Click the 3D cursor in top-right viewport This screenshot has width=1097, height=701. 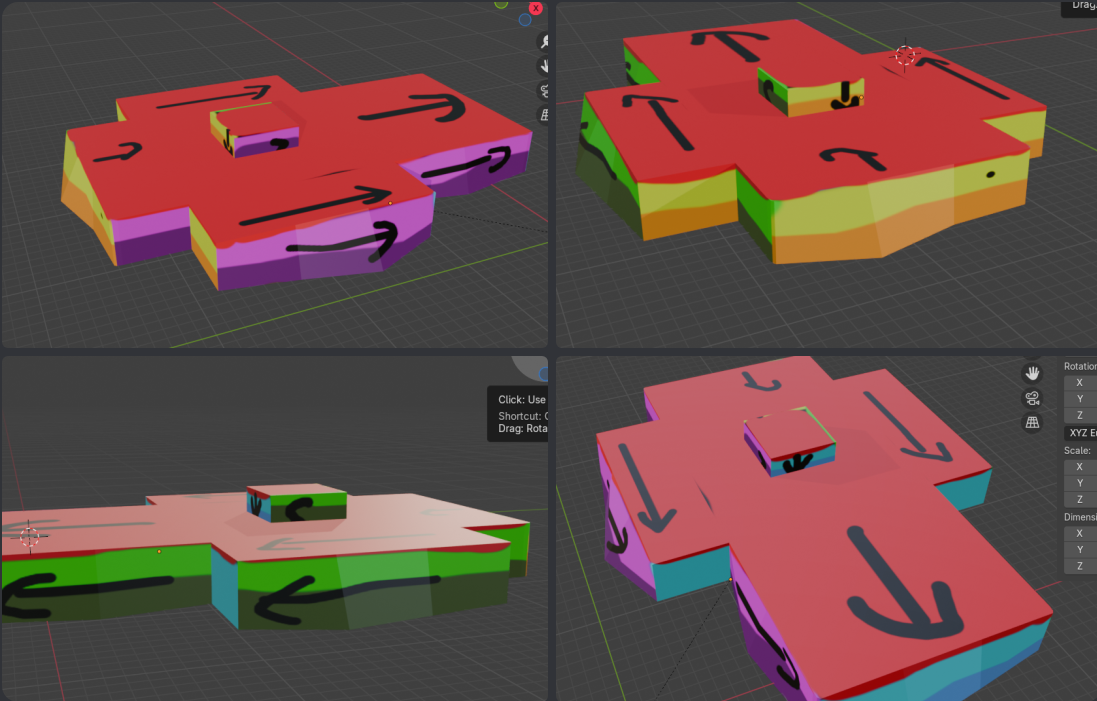[x=906, y=56]
